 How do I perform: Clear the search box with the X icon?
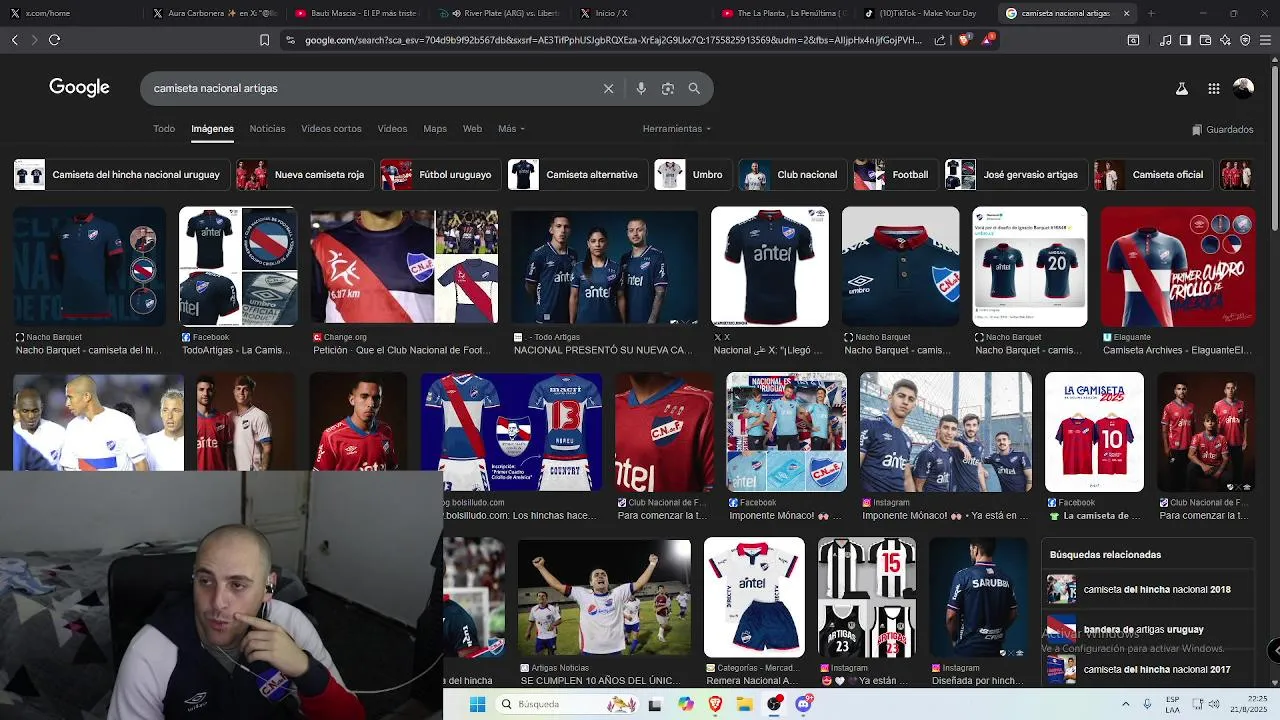tap(608, 88)
